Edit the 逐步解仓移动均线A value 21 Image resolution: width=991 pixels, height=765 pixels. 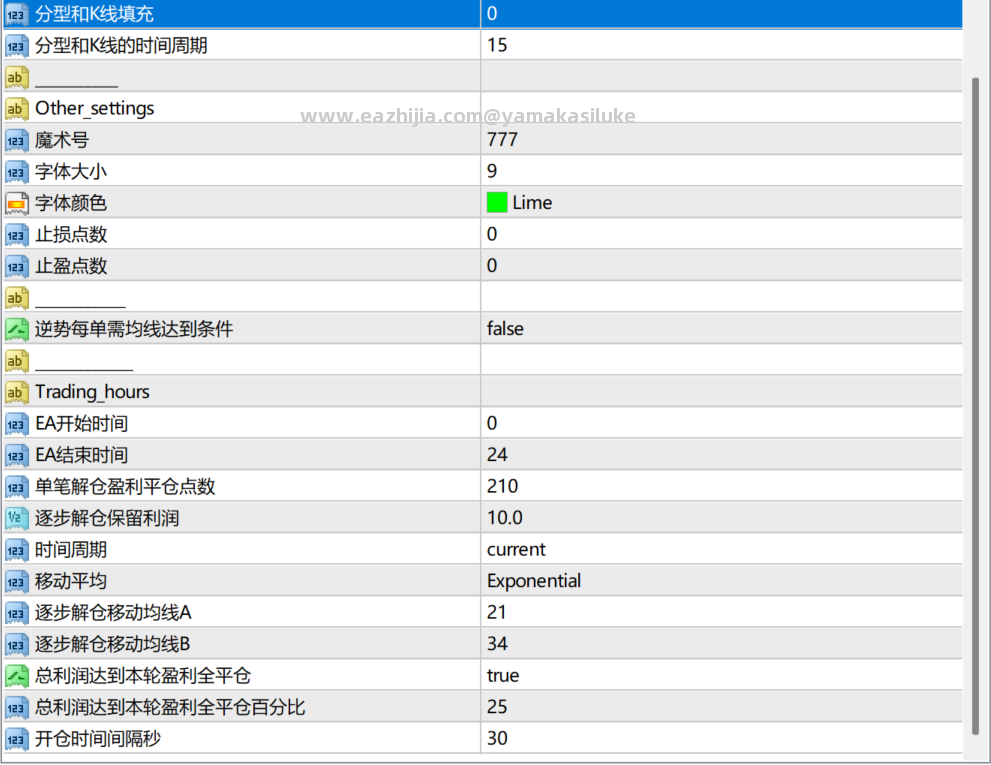[x=721, y=612]
